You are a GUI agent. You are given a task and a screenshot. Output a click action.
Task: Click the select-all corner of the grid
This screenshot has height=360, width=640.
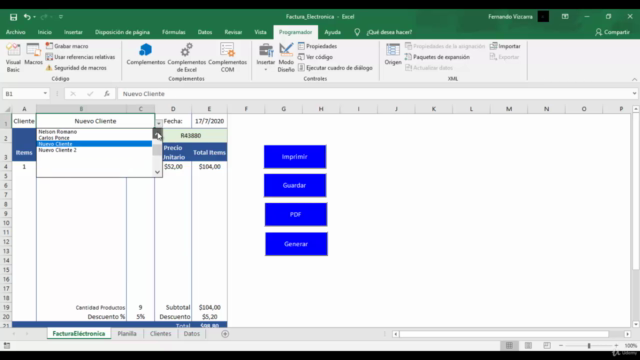[x=7, y=109]
